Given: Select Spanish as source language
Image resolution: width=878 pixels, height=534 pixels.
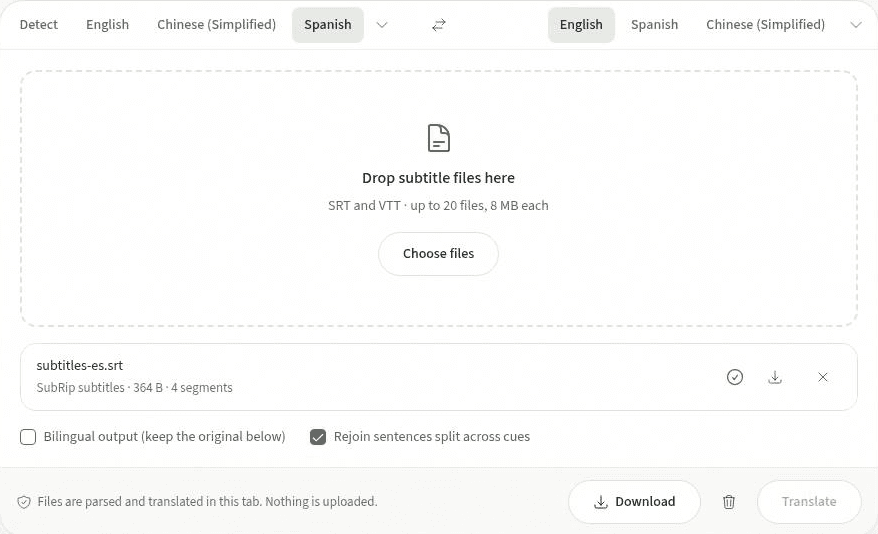Looking at the screenshot, I should pyautogui.click(x=328, y=25).
